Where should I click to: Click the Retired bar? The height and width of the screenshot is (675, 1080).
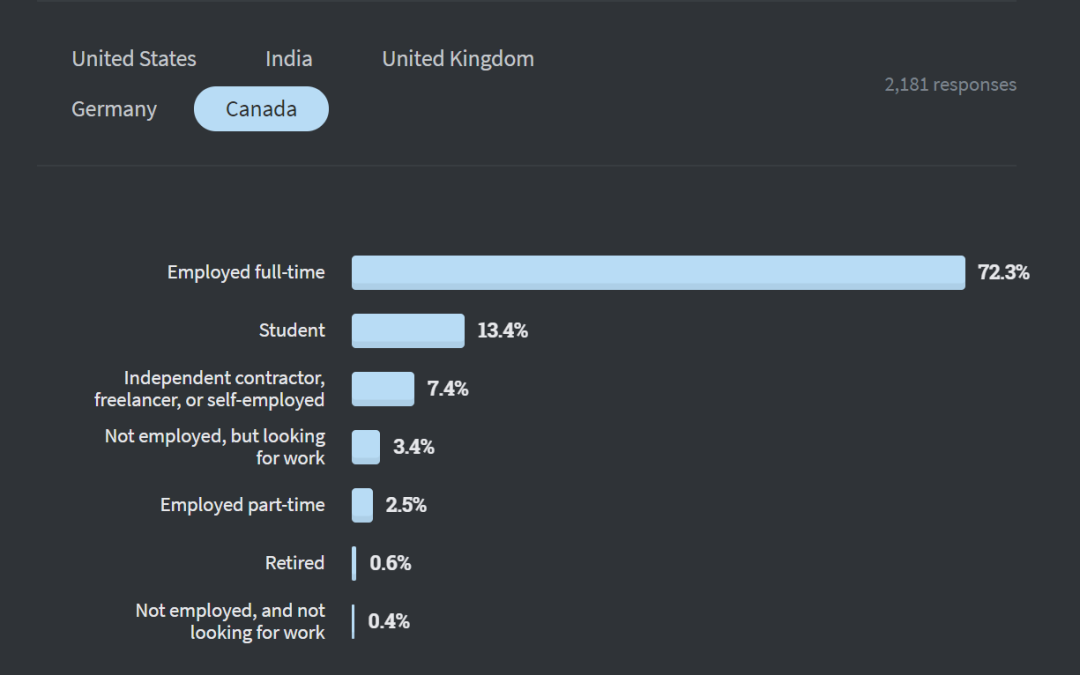(x=354, y=563)
